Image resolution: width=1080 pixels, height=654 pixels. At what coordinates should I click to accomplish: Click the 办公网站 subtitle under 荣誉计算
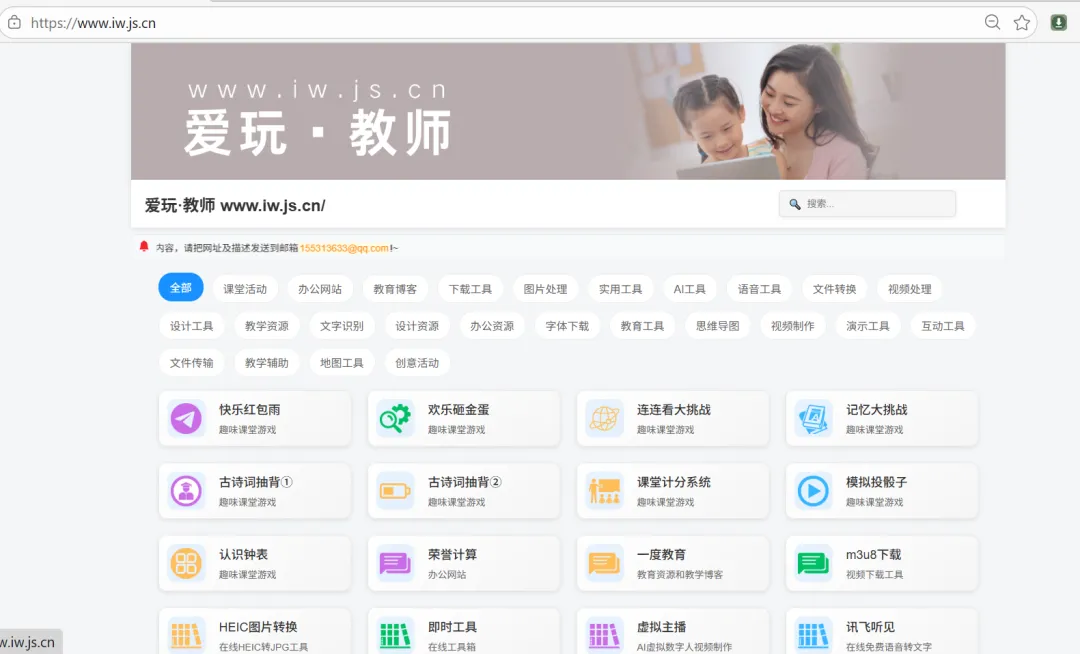click(447, 574)
